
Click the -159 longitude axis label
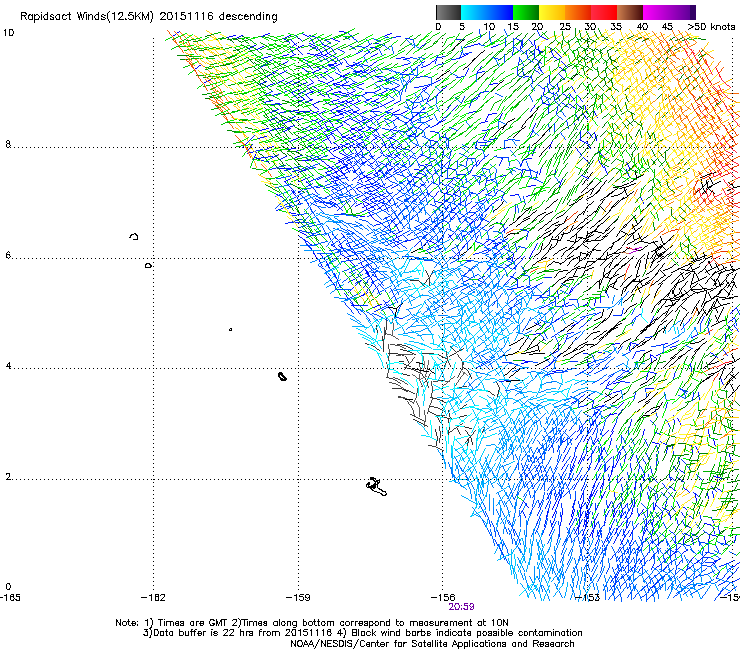(298, 598)
